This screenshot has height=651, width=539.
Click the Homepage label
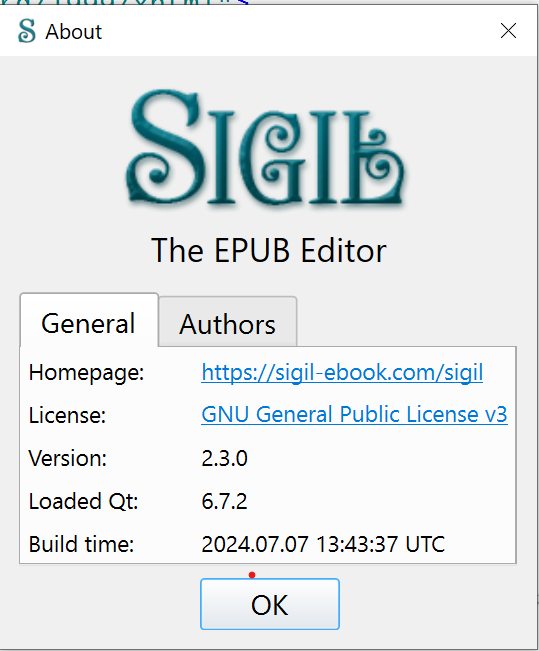[86, 372]
